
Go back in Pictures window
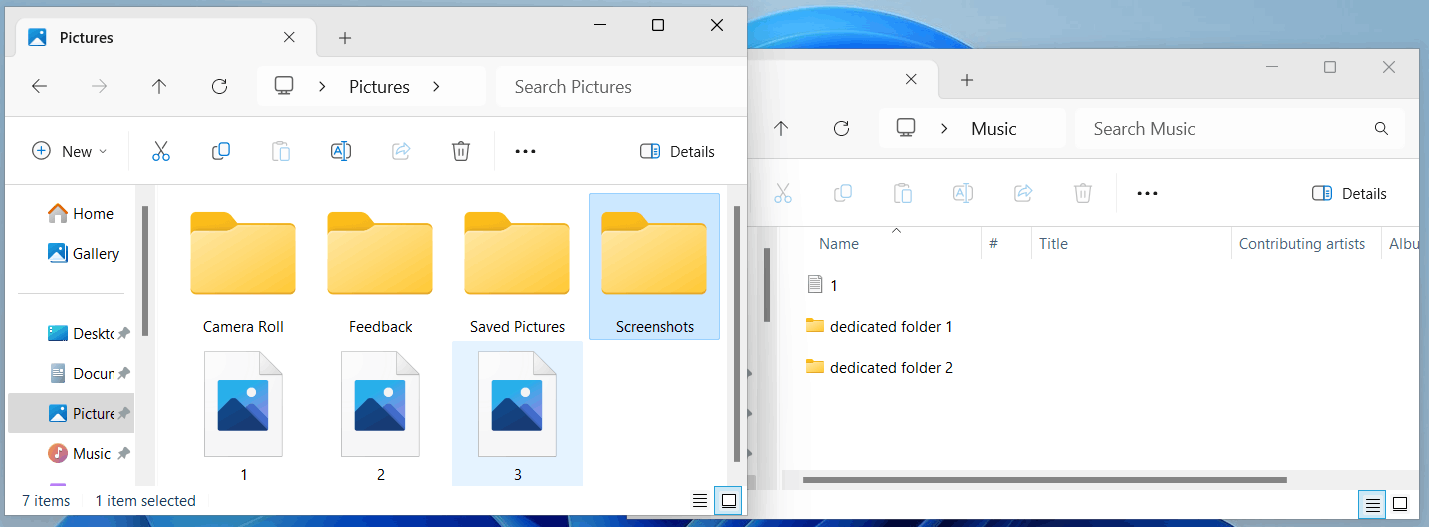tap(39, 87)
